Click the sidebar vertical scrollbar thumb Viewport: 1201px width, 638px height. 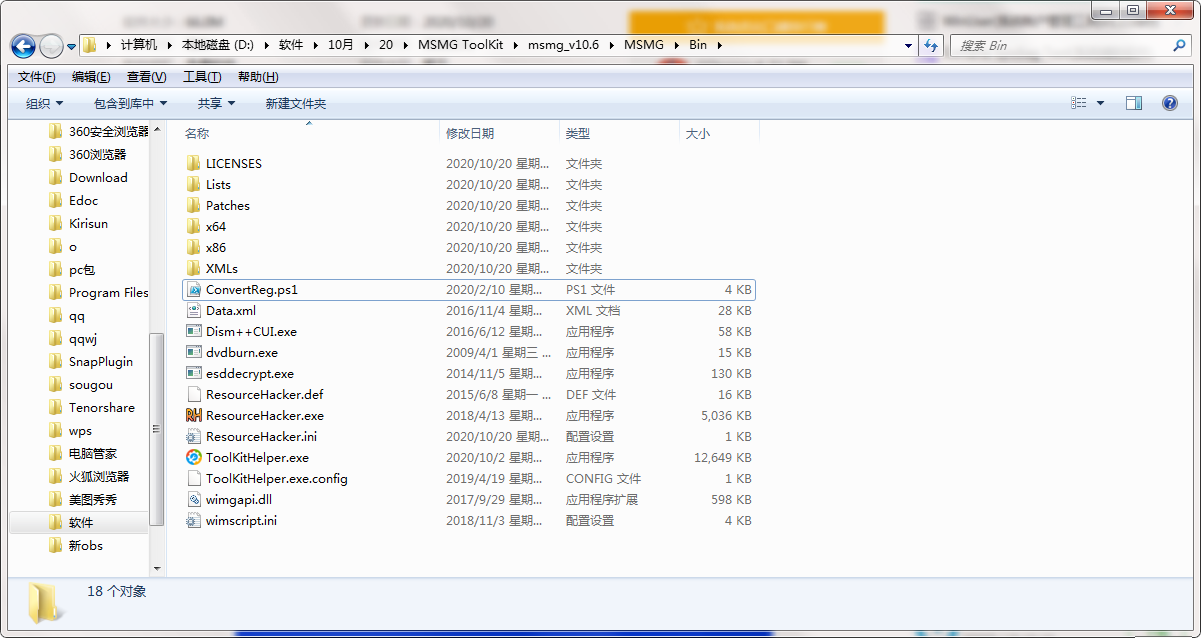click(x=156, y=428)
